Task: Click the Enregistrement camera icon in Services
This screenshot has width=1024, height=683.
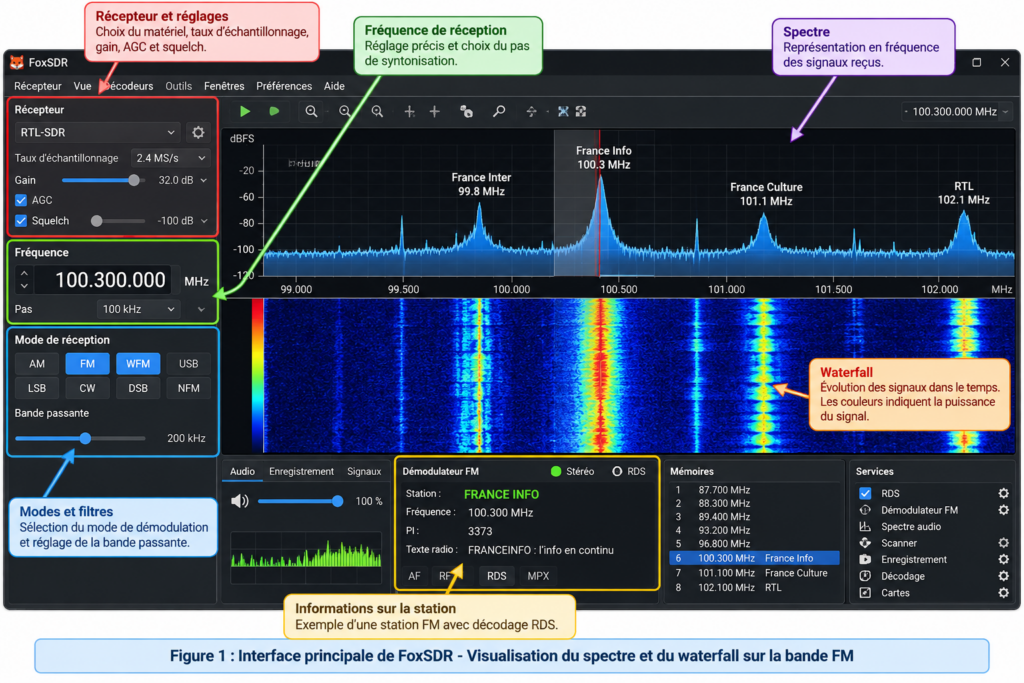Action: pyautogui.click(x=865, y=560)
